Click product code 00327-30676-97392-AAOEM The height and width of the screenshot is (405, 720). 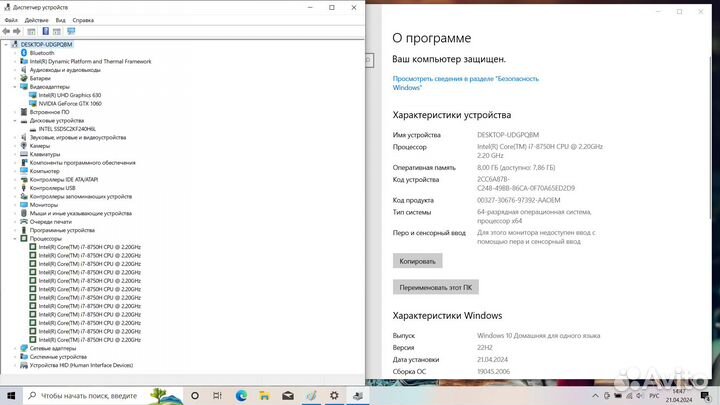518,200
